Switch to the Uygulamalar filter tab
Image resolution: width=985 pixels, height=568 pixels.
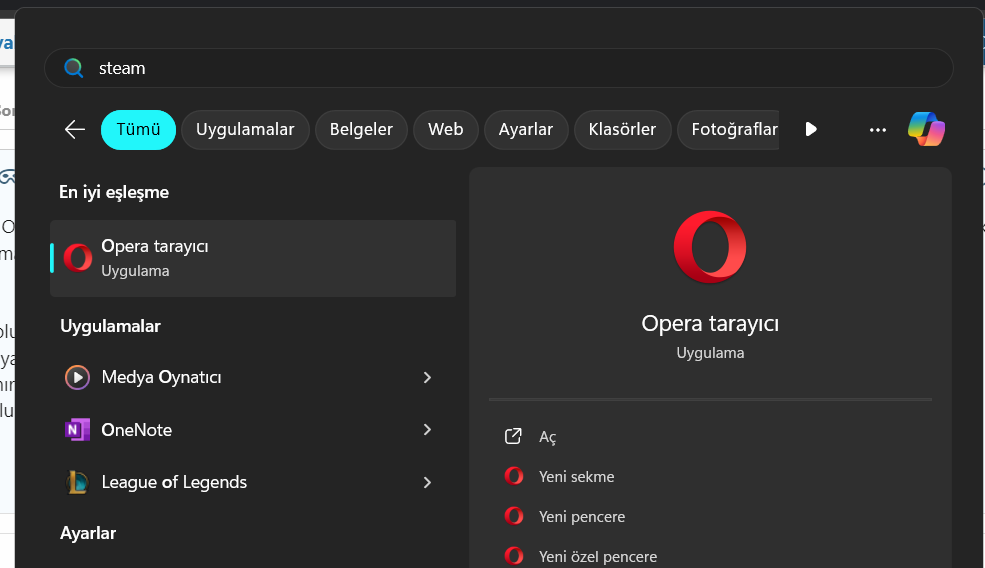[x=245, y=129]
